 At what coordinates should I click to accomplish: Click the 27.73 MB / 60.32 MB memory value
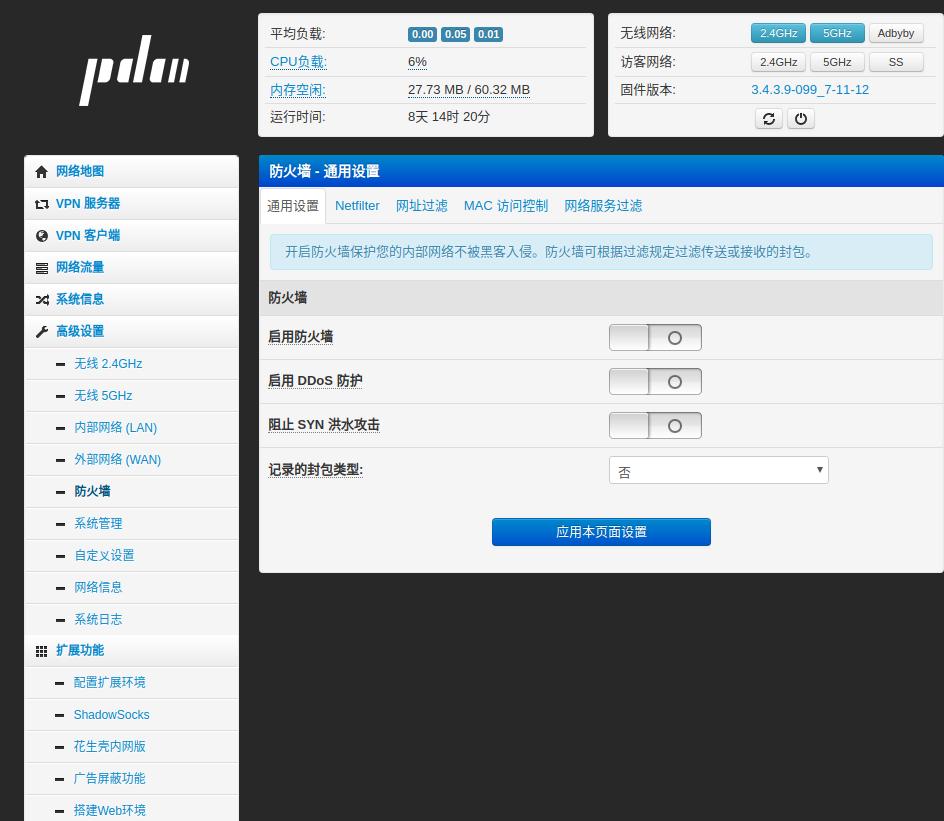point(468,90)
